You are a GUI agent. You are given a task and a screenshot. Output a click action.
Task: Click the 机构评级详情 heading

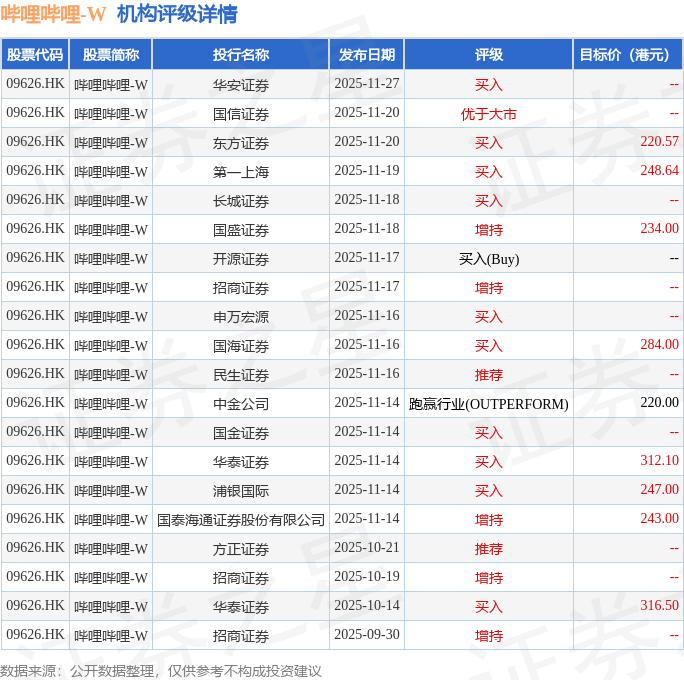point(177,14)
